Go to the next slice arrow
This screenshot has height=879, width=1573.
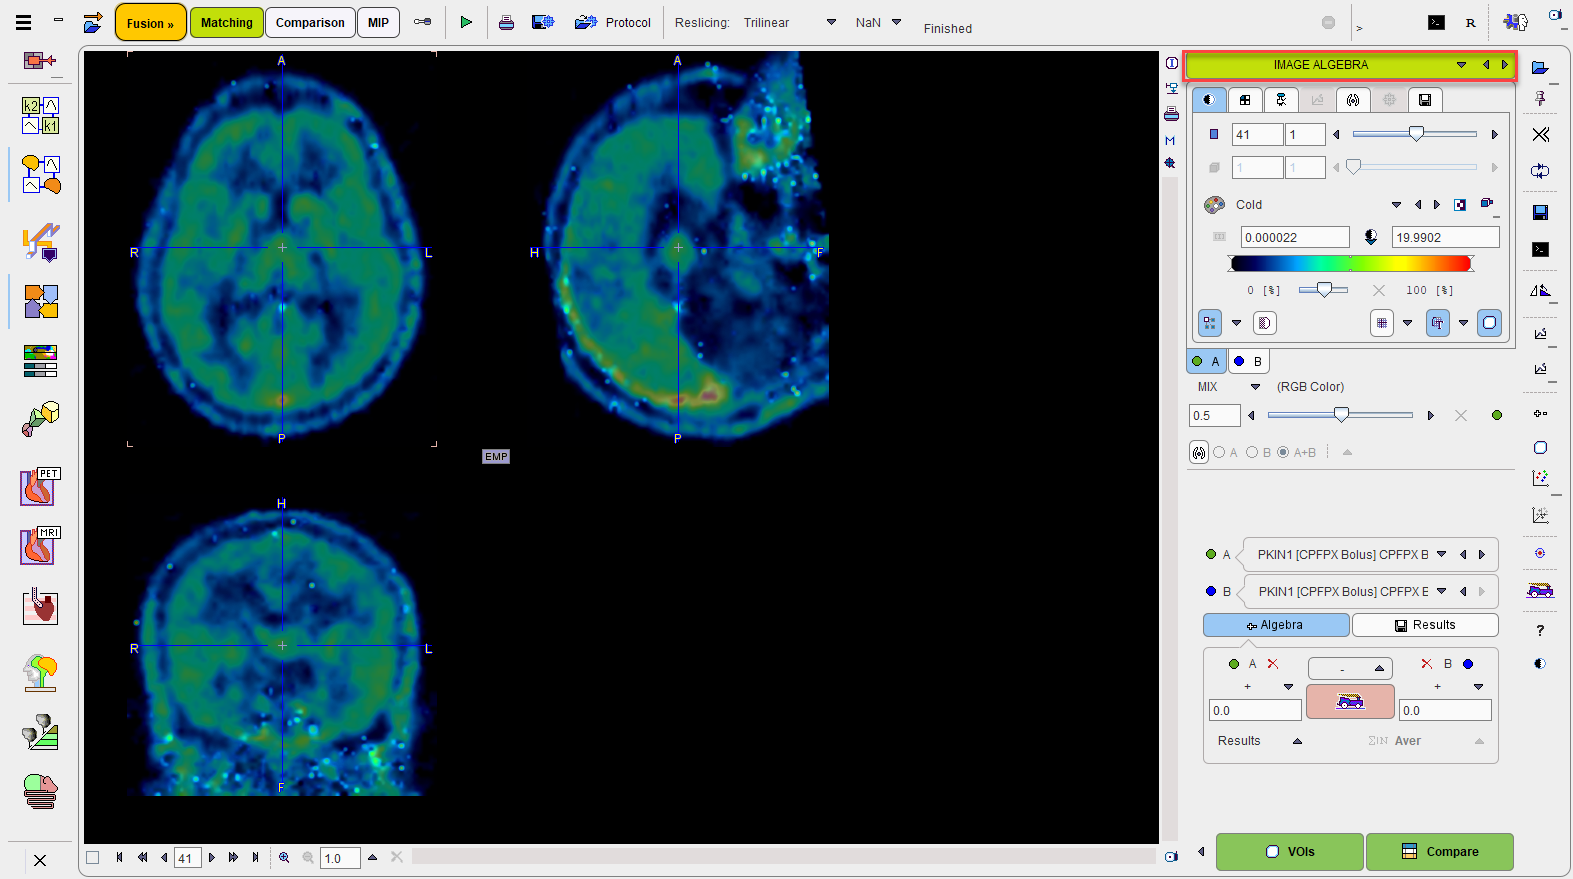click(211, 857)
